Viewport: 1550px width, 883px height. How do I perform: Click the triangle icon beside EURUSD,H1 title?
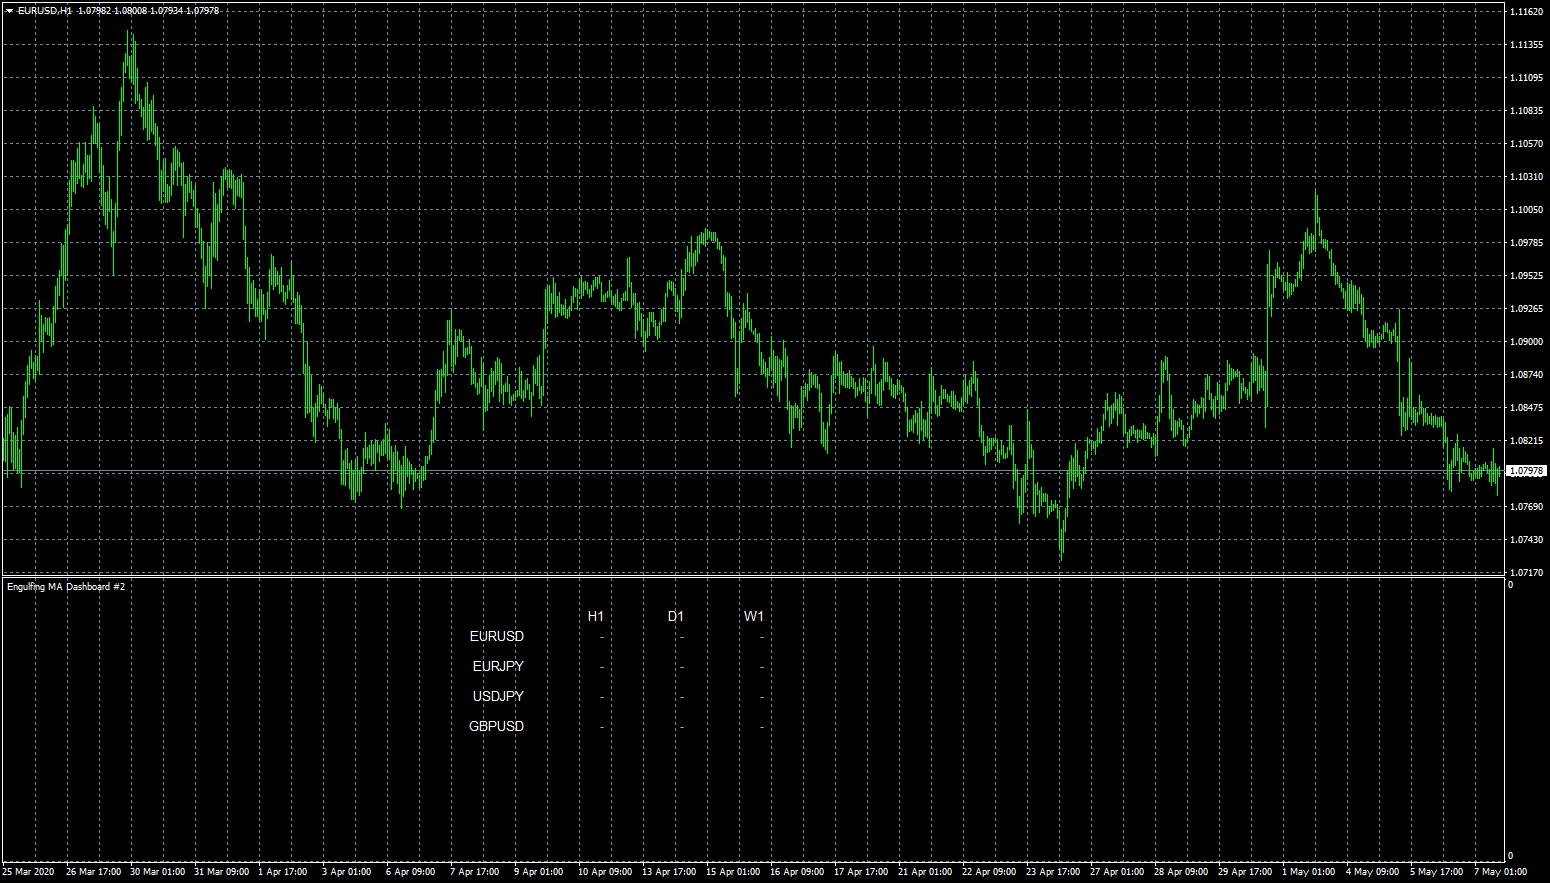[9, 10]
